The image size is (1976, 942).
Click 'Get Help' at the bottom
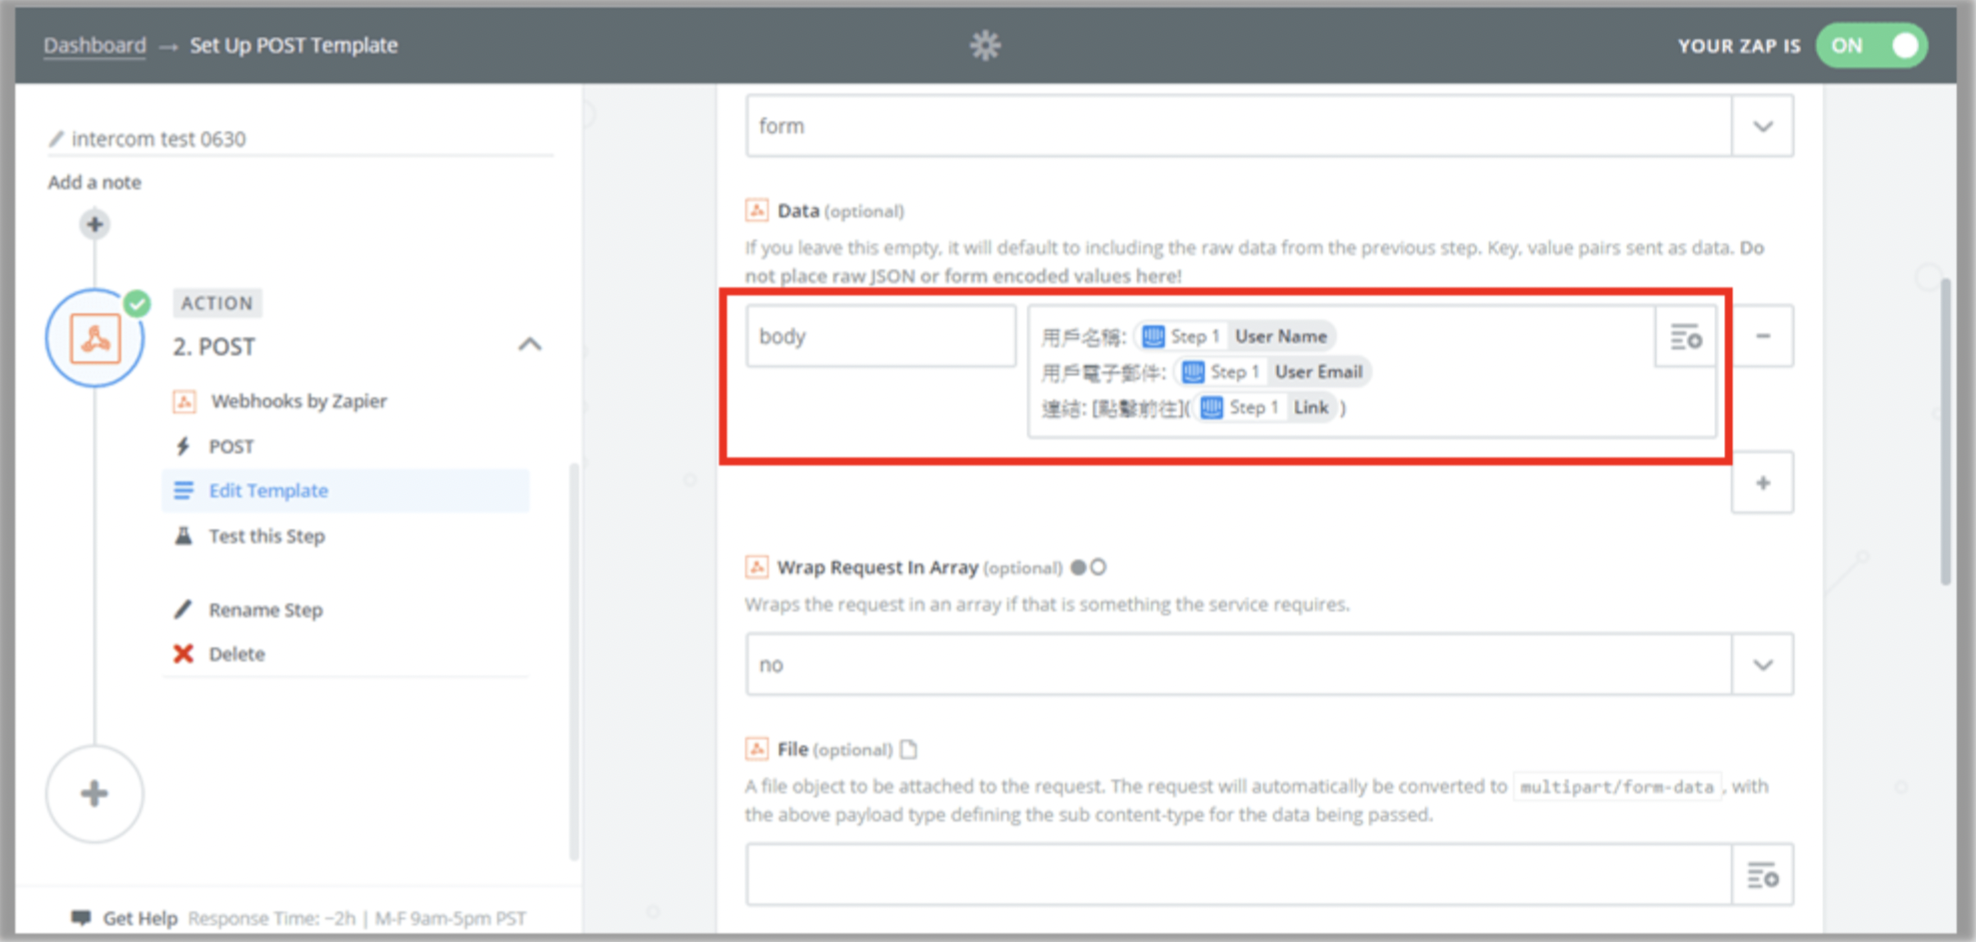[x=140, y=918]
